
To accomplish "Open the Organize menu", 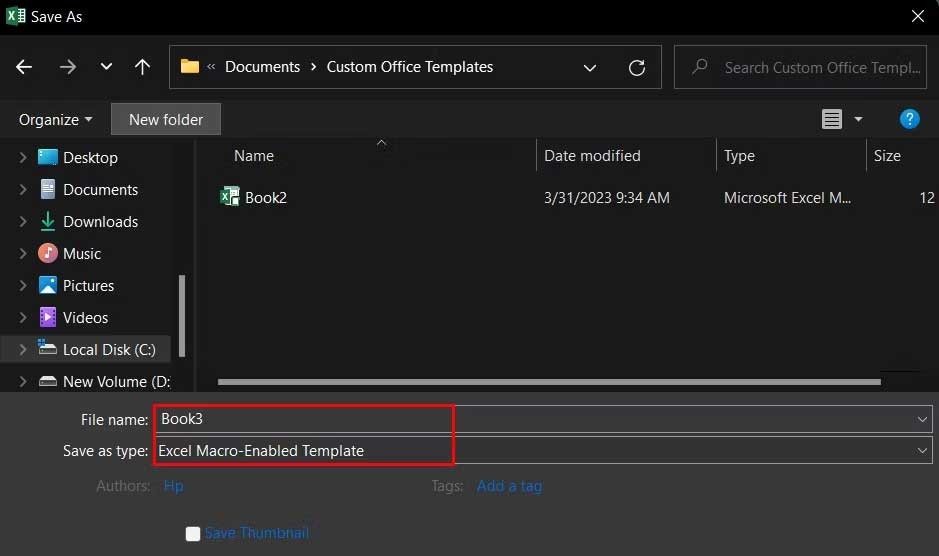I will click(x=55, y=120).
